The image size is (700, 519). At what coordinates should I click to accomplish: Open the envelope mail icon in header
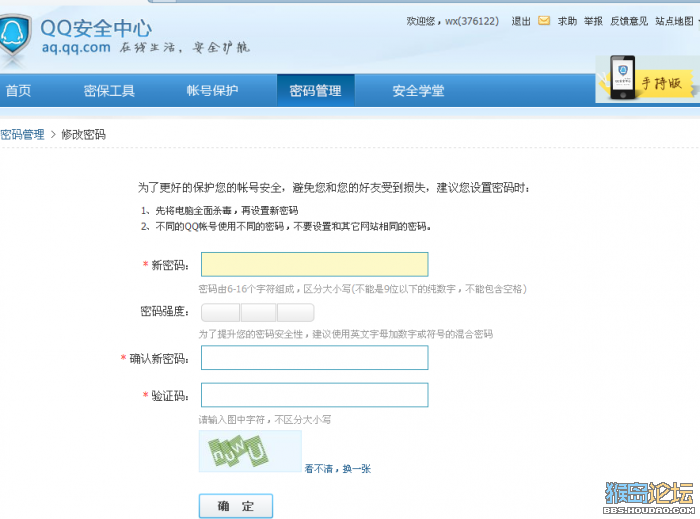[x=544, y=21]
